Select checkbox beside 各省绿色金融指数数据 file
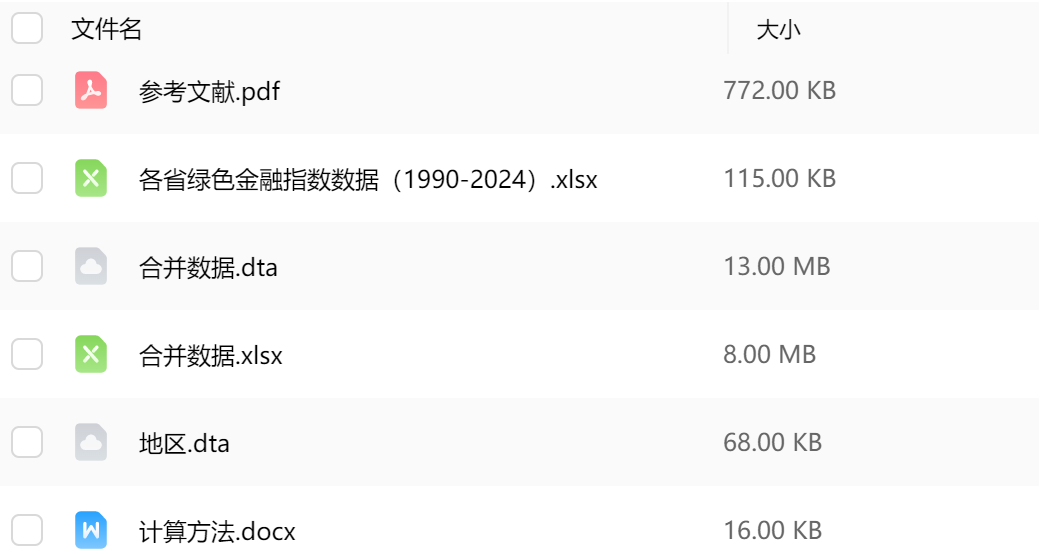Screen dimensions: 1040x554 27,179
